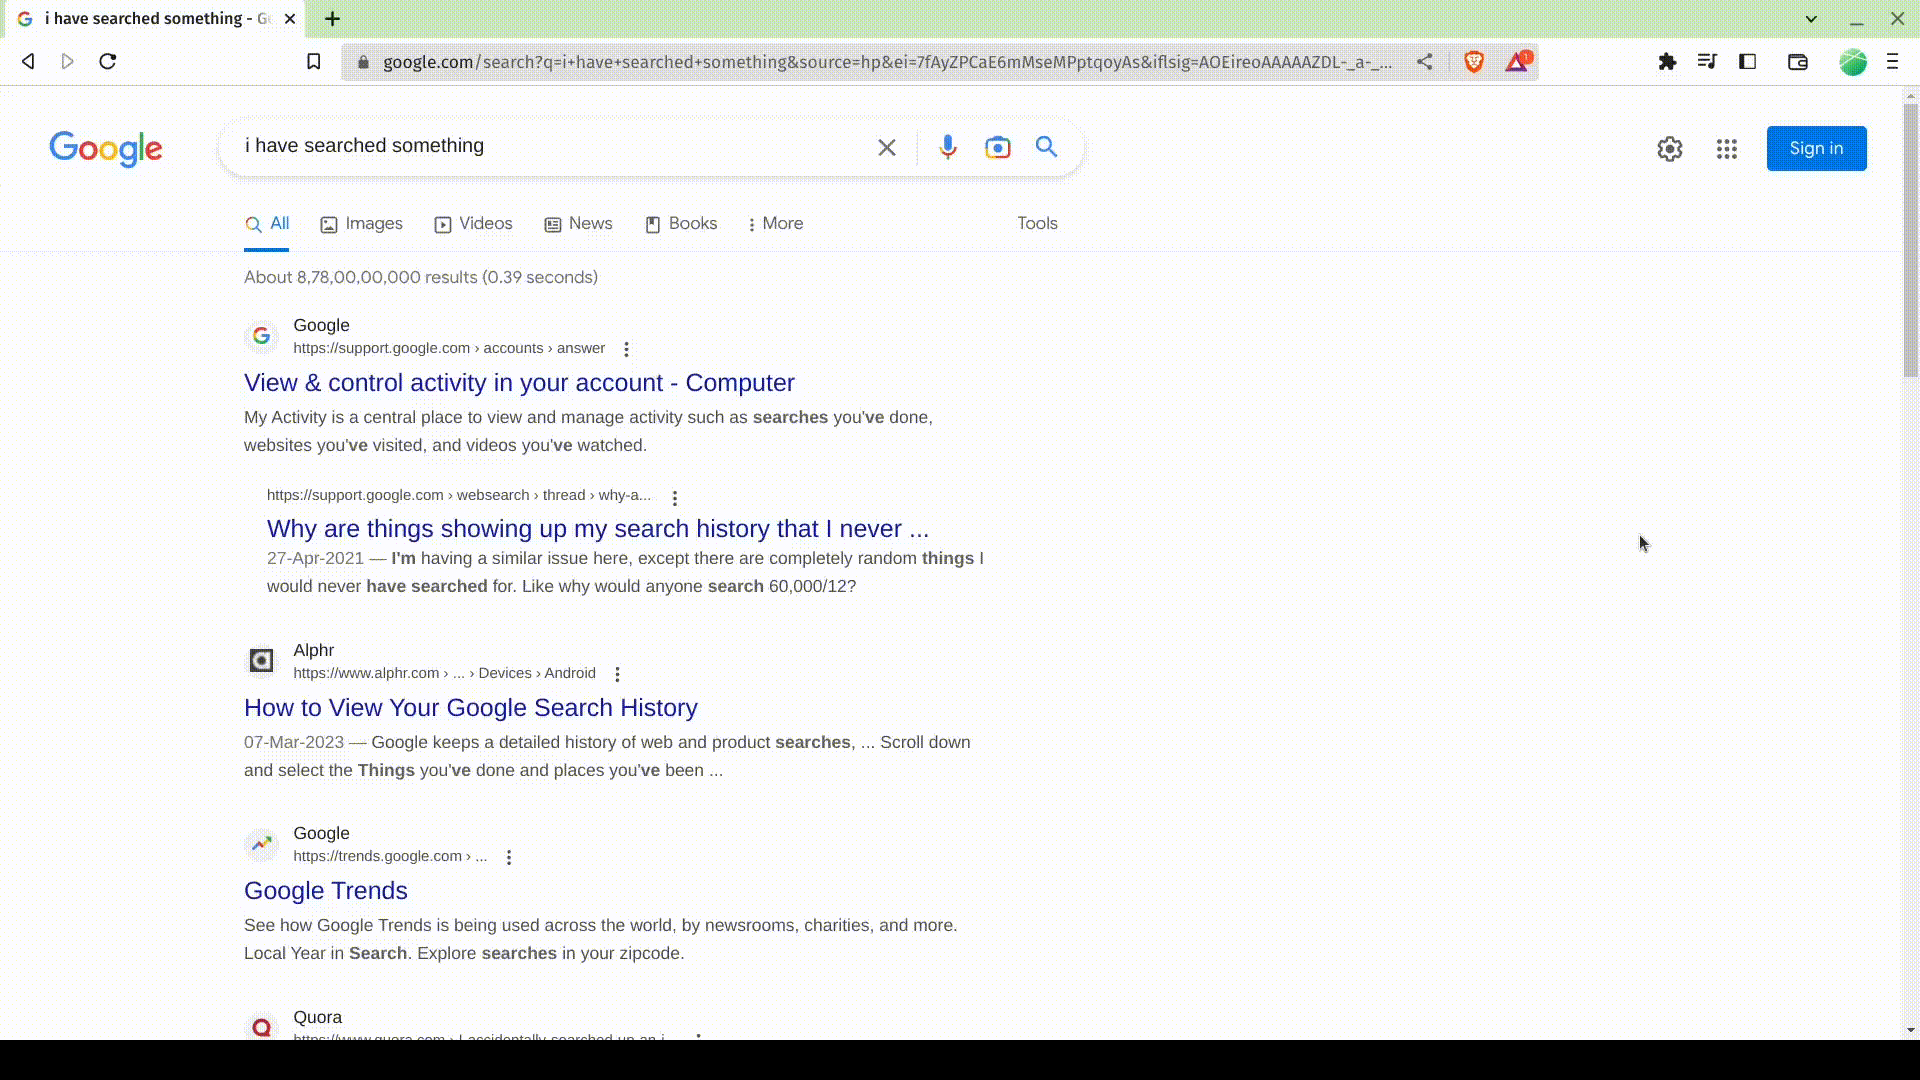Open a new browser tab

click(332, 19)
